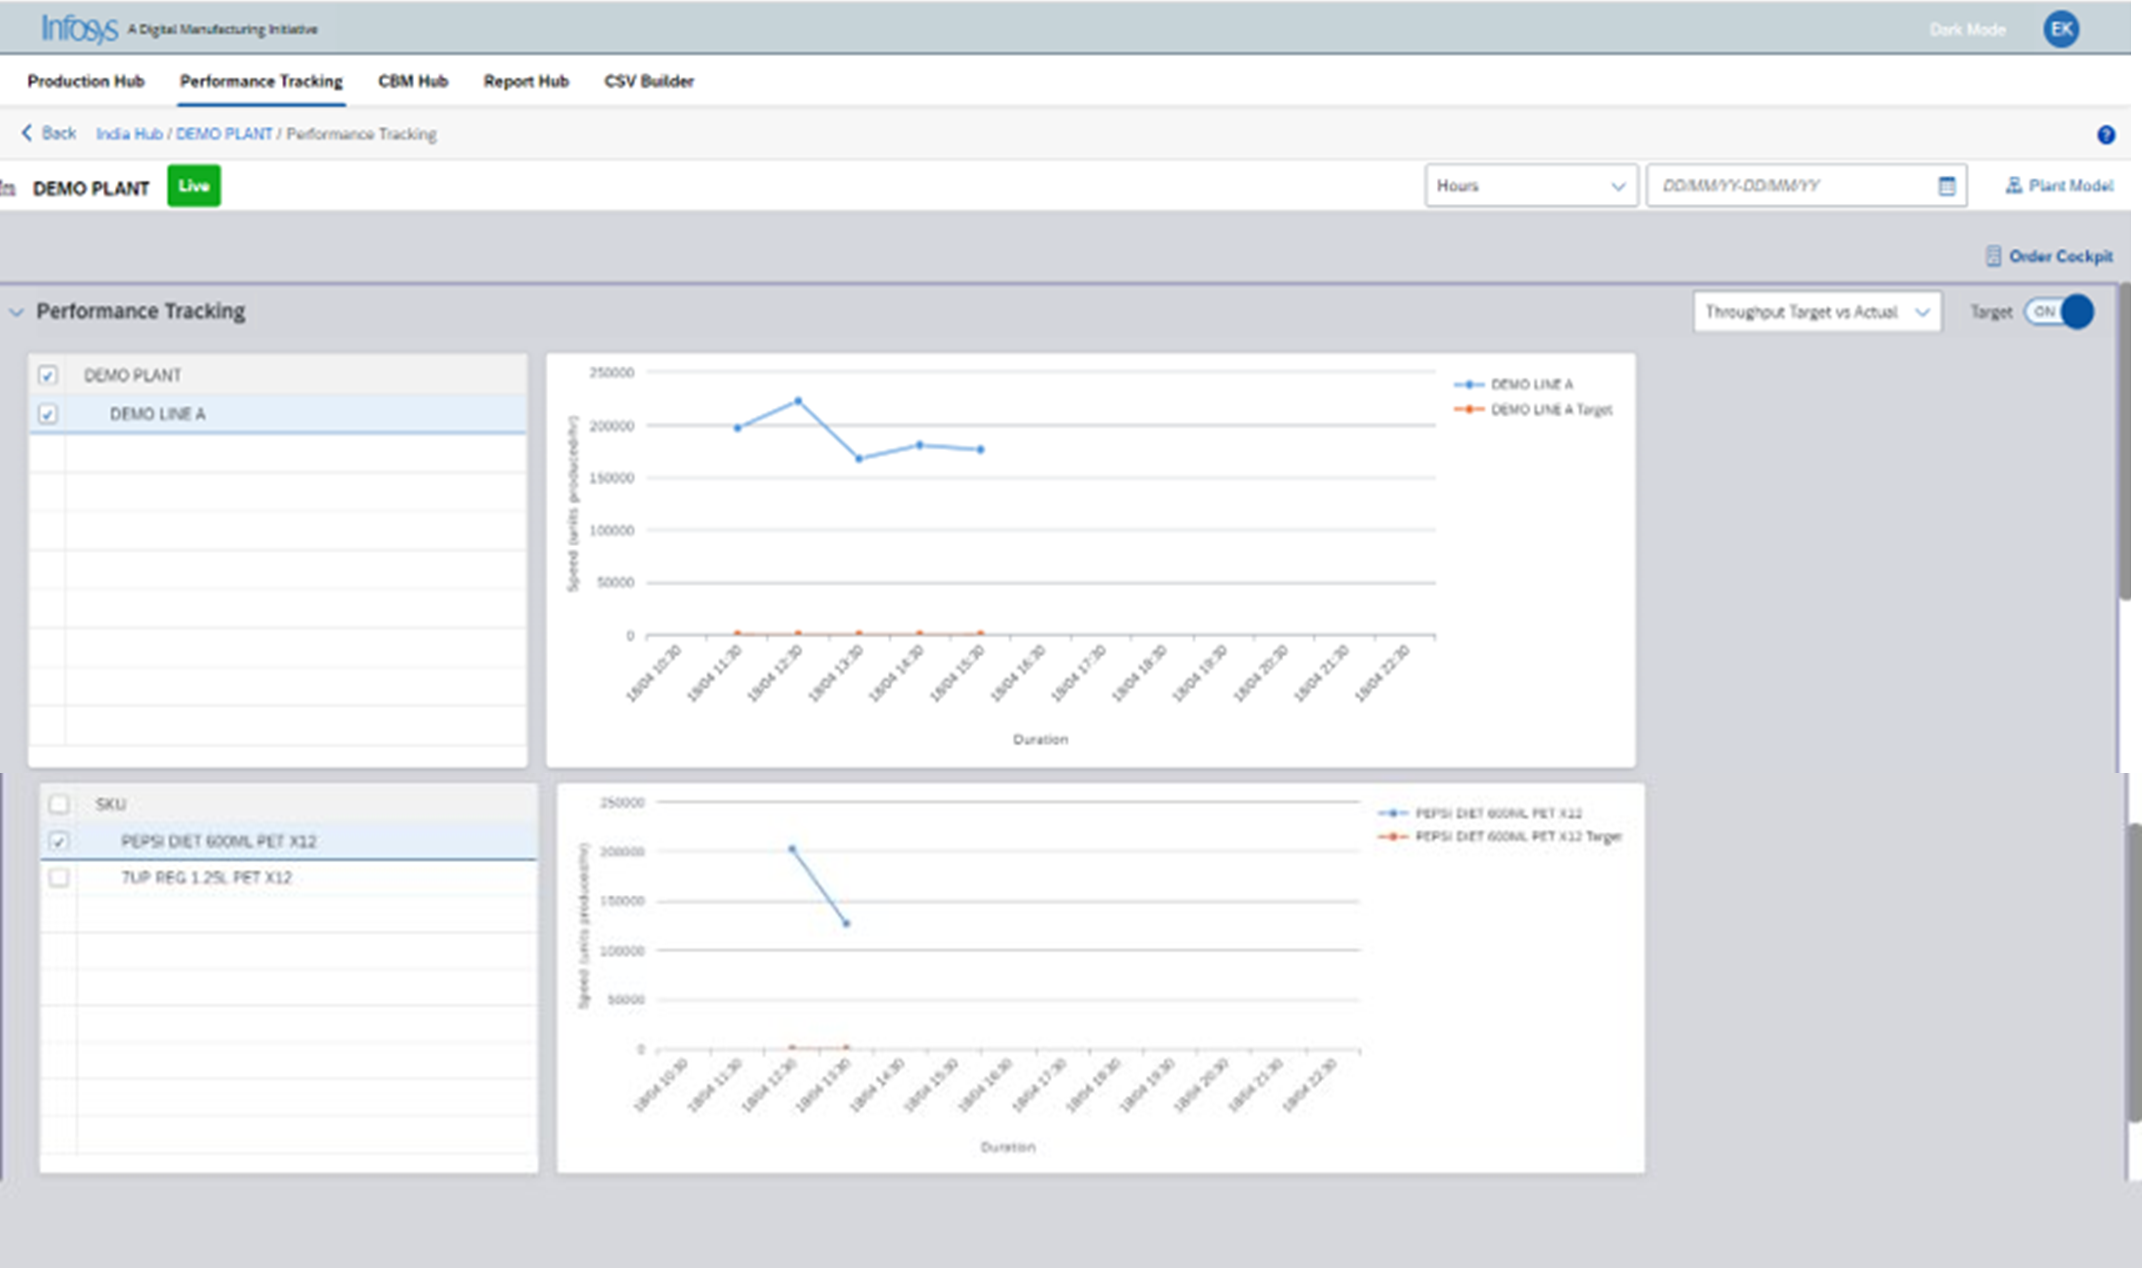Collapse the Performance Tracking section
This screenshot has width=2142, height=1268.
(x=16, y=312)
